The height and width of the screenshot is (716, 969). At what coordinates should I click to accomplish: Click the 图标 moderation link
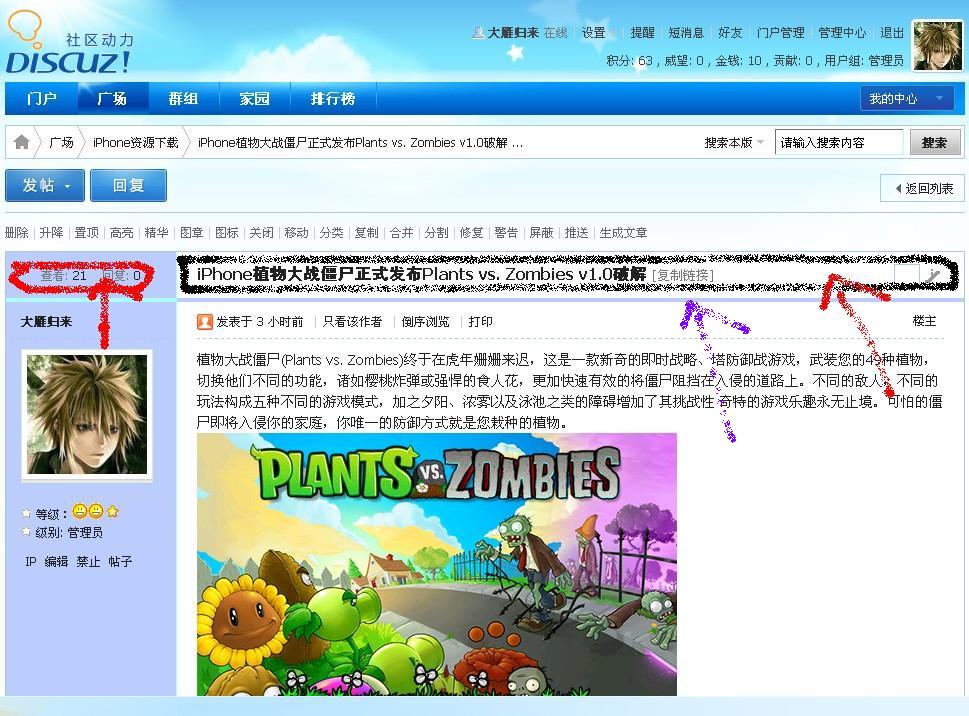click(227, 232)
